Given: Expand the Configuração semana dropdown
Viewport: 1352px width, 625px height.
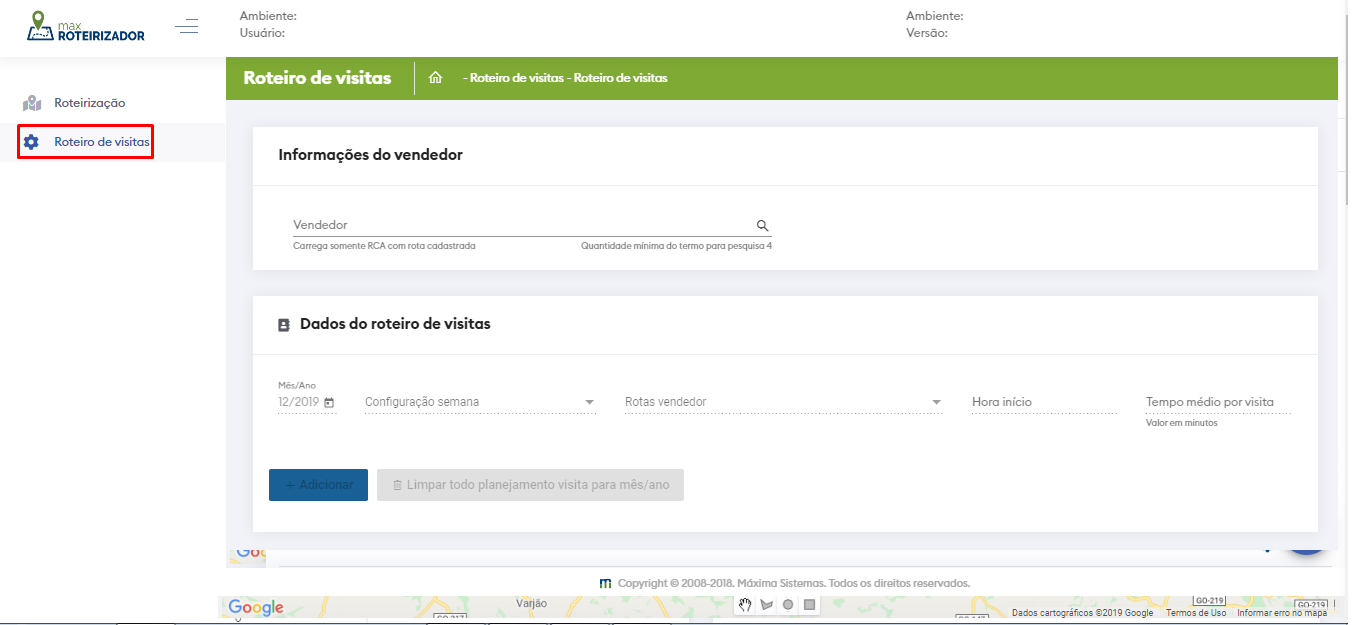Looking at the screenshot, I should [589, 403].
